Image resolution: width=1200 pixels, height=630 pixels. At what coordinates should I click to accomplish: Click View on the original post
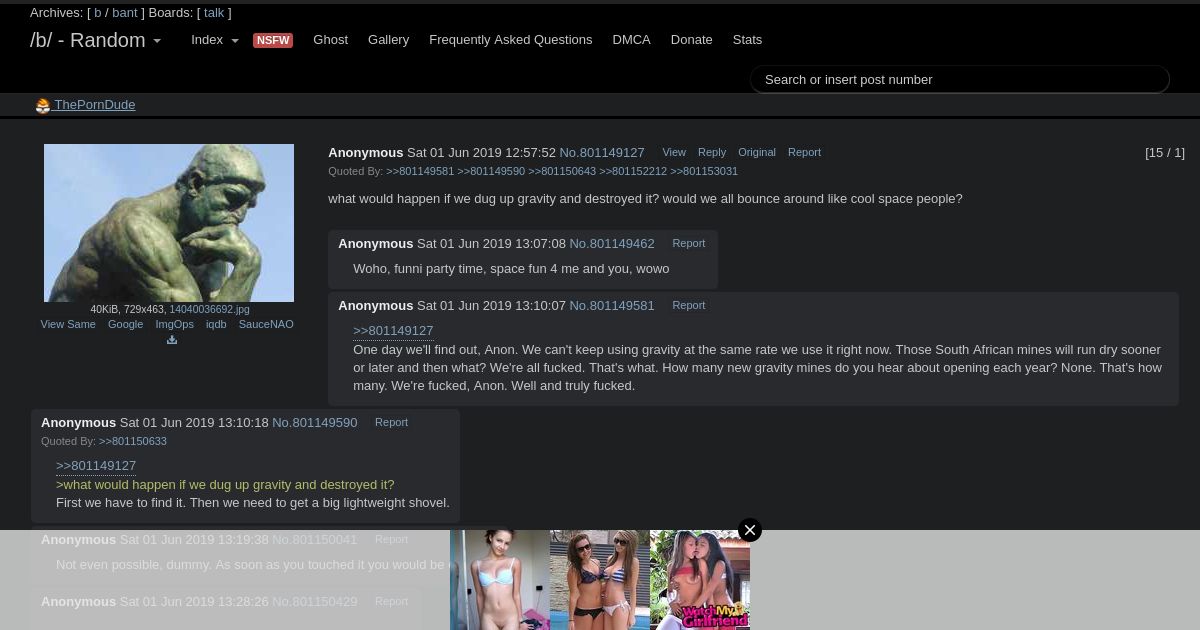point(674,152)
